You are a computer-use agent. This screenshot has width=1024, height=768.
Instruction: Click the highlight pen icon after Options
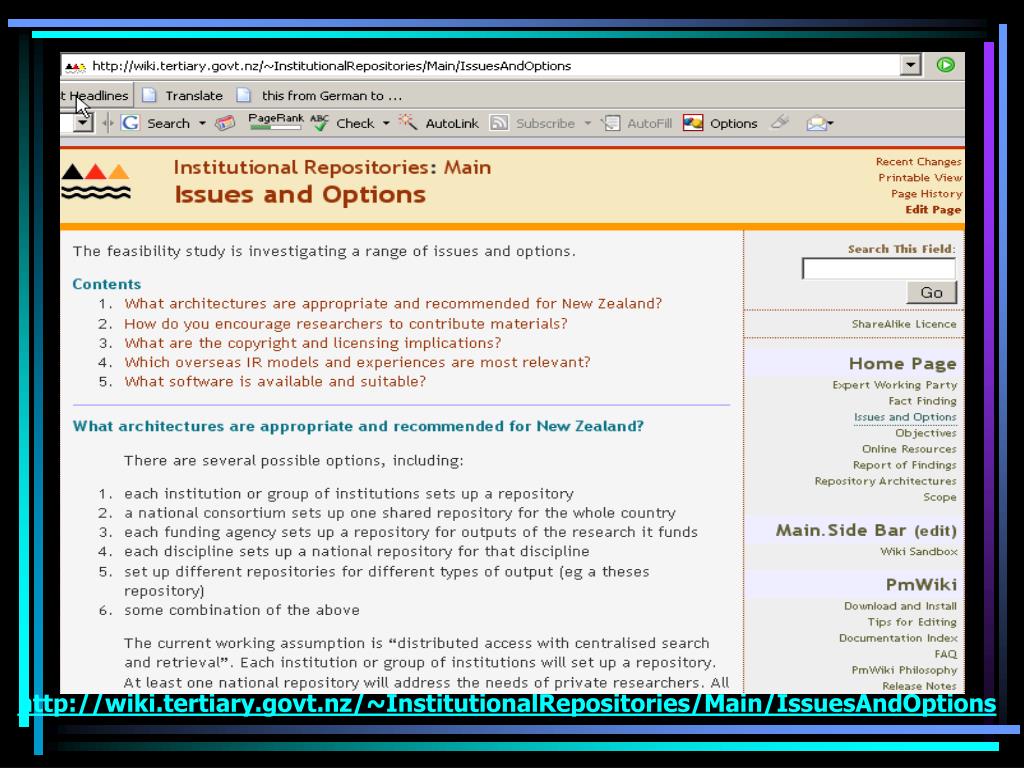click(x=780, y=122)
